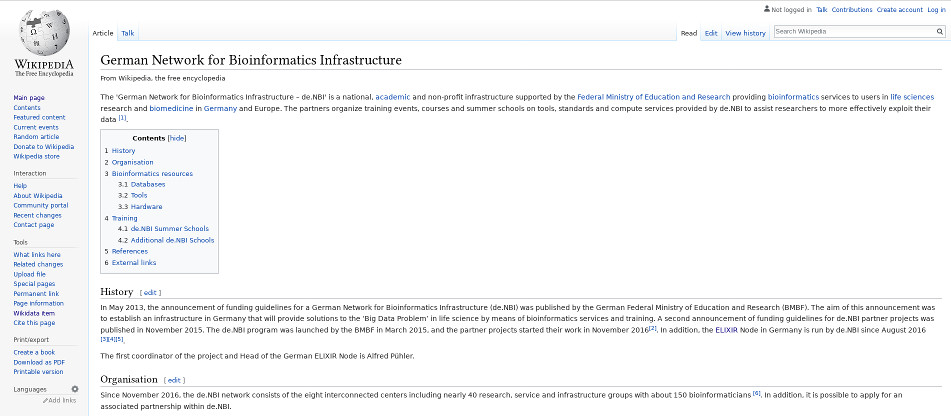Click the not-logged-in user icon

[x=767, y=9]
